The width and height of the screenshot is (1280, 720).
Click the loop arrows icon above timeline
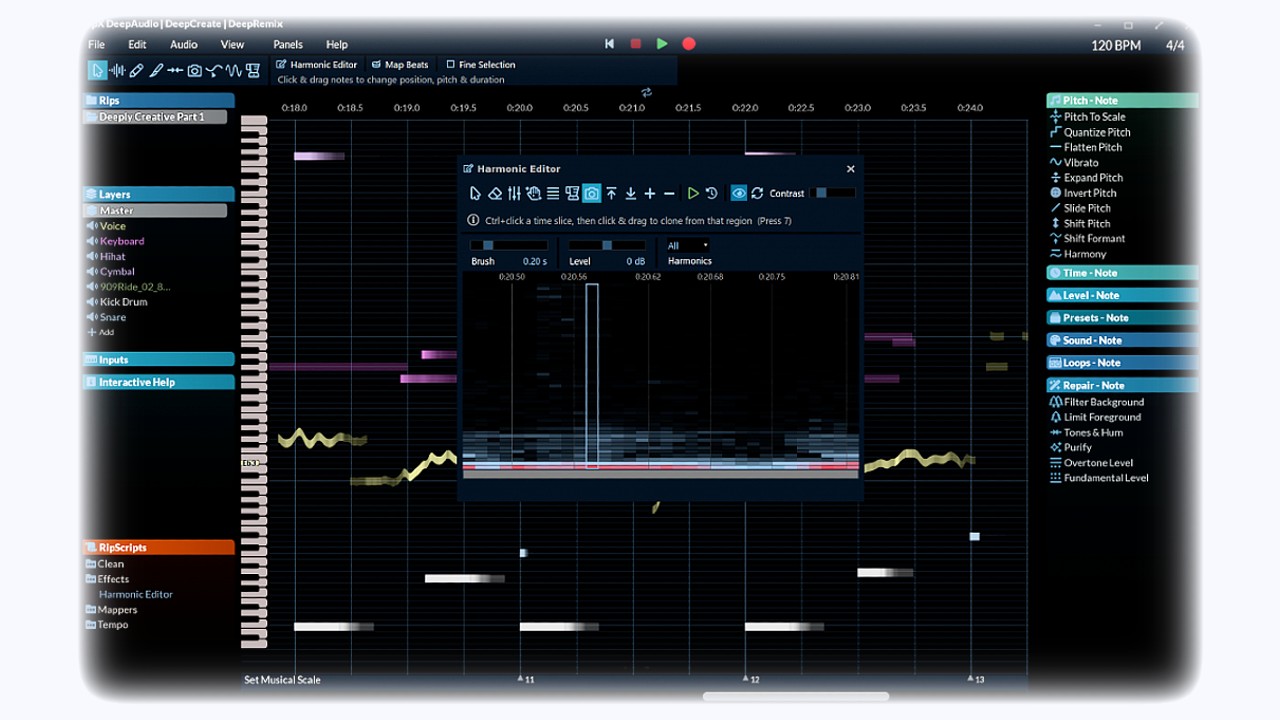pos(646,93)
